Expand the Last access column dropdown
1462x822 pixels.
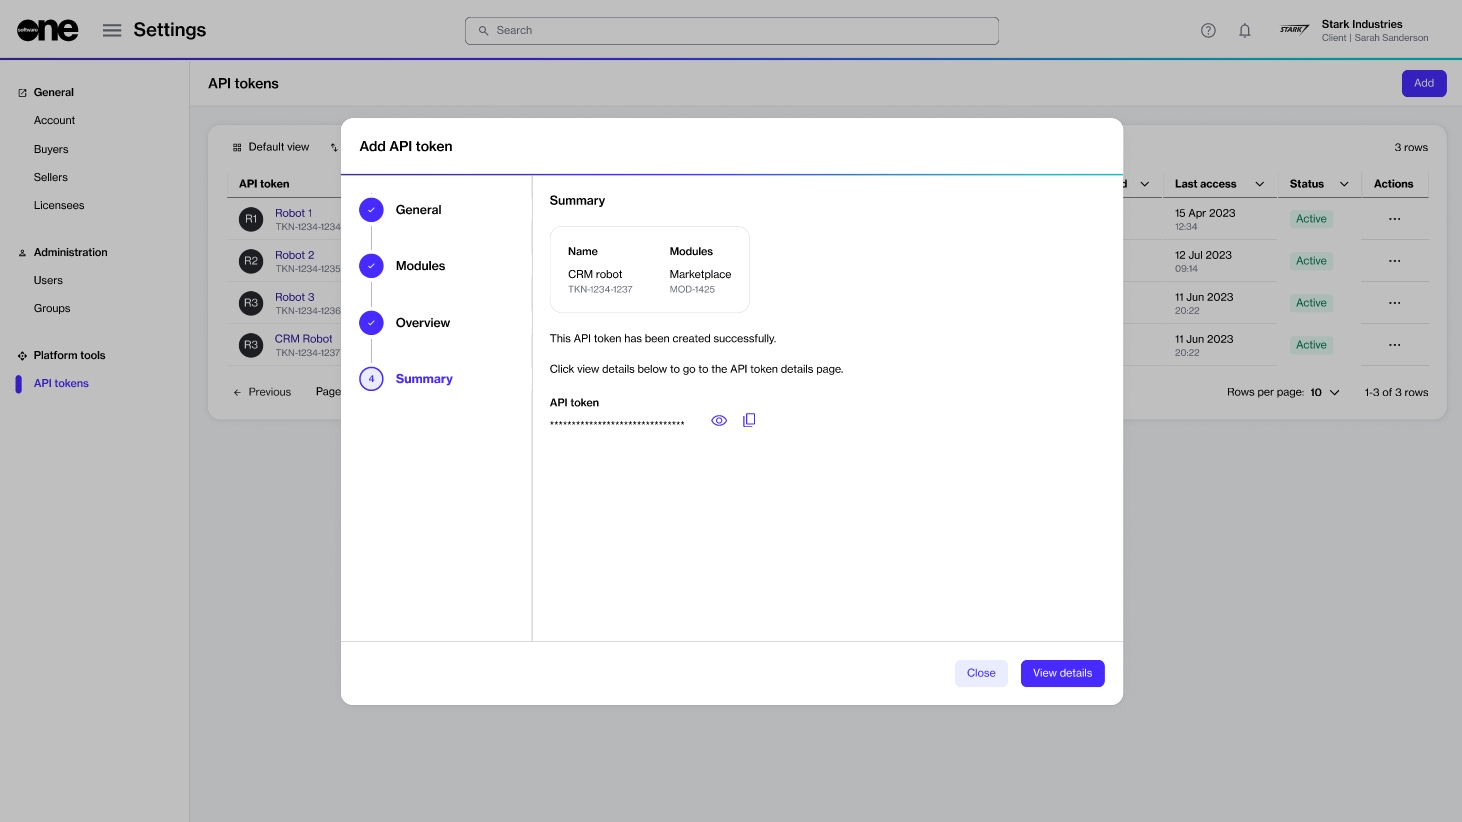[x=1259, y=184]
